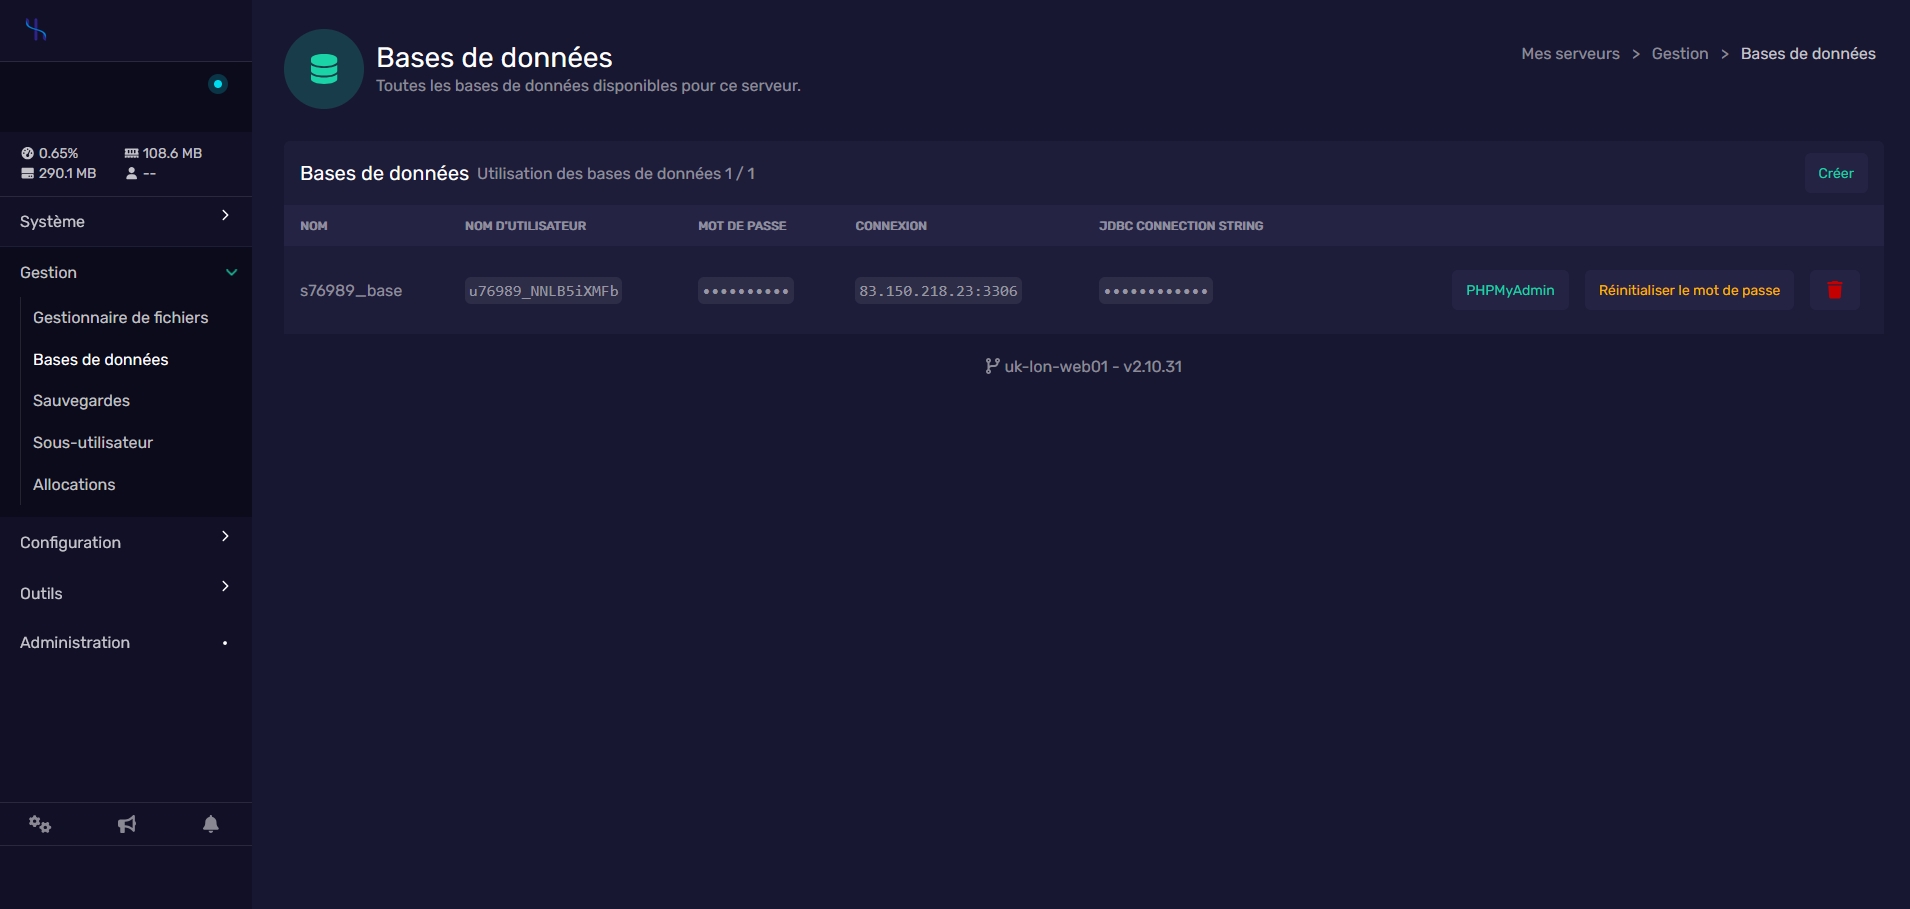Click the git branch icon near uk-lon-web01
This screenshot has height=909, width=1910.
991,366
